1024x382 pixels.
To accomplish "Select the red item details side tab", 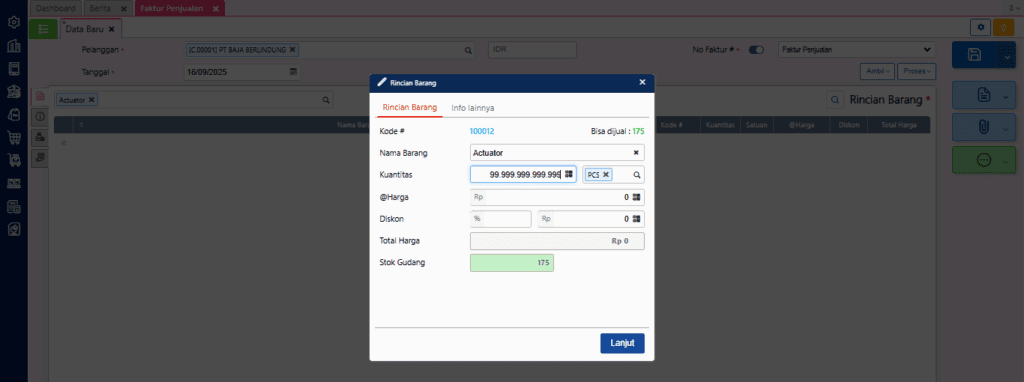I will 40,97.
